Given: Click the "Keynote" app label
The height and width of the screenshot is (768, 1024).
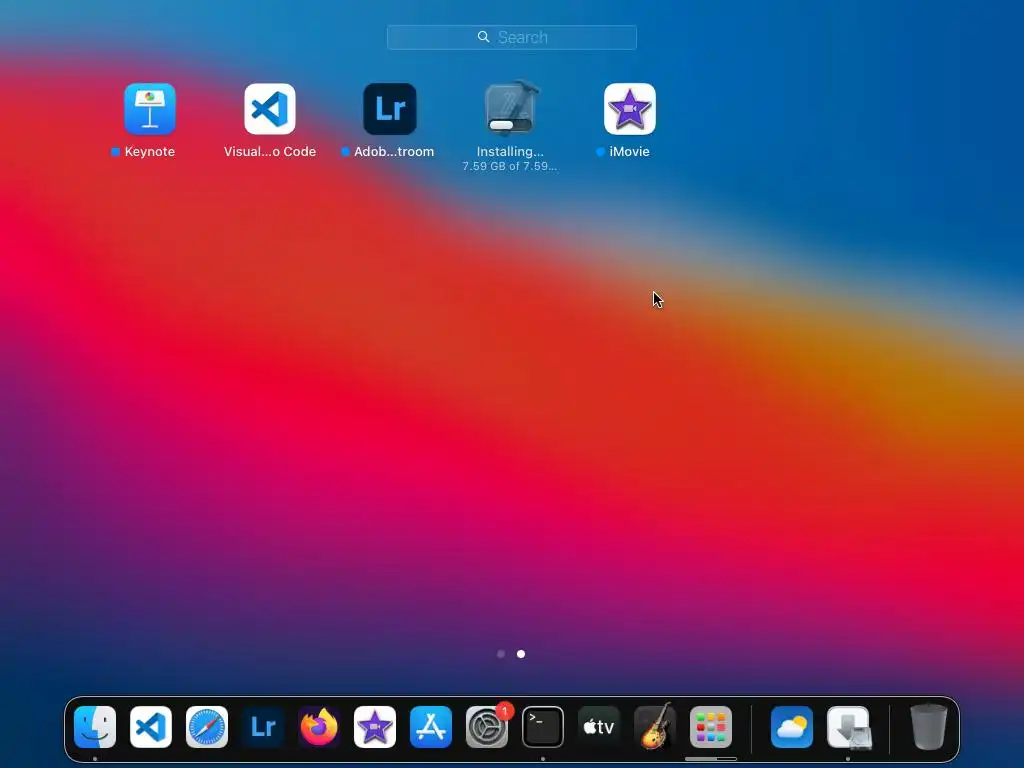Looking at the screenshot, I should coord(150,152).
